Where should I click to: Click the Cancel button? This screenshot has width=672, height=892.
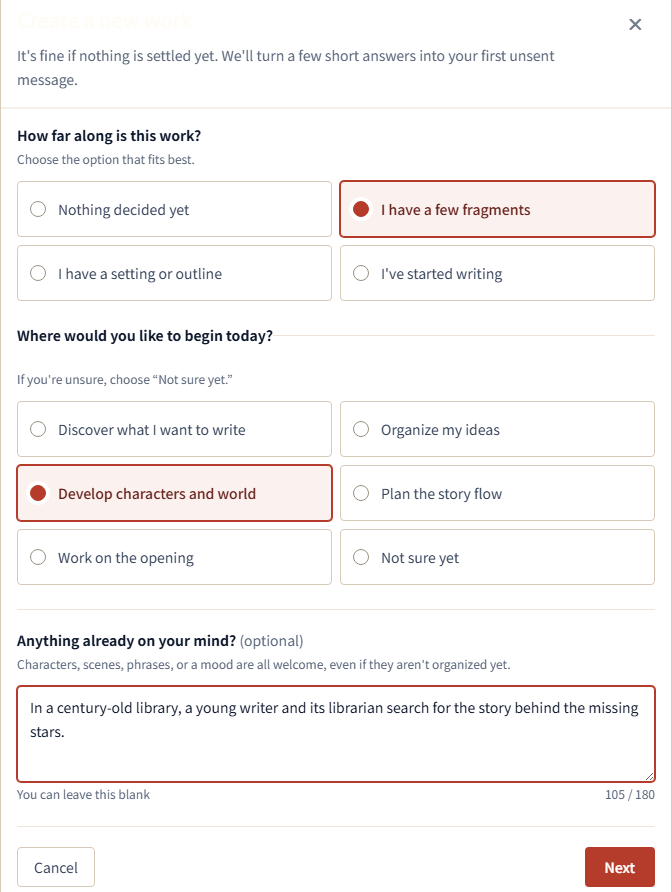(56, 868)
